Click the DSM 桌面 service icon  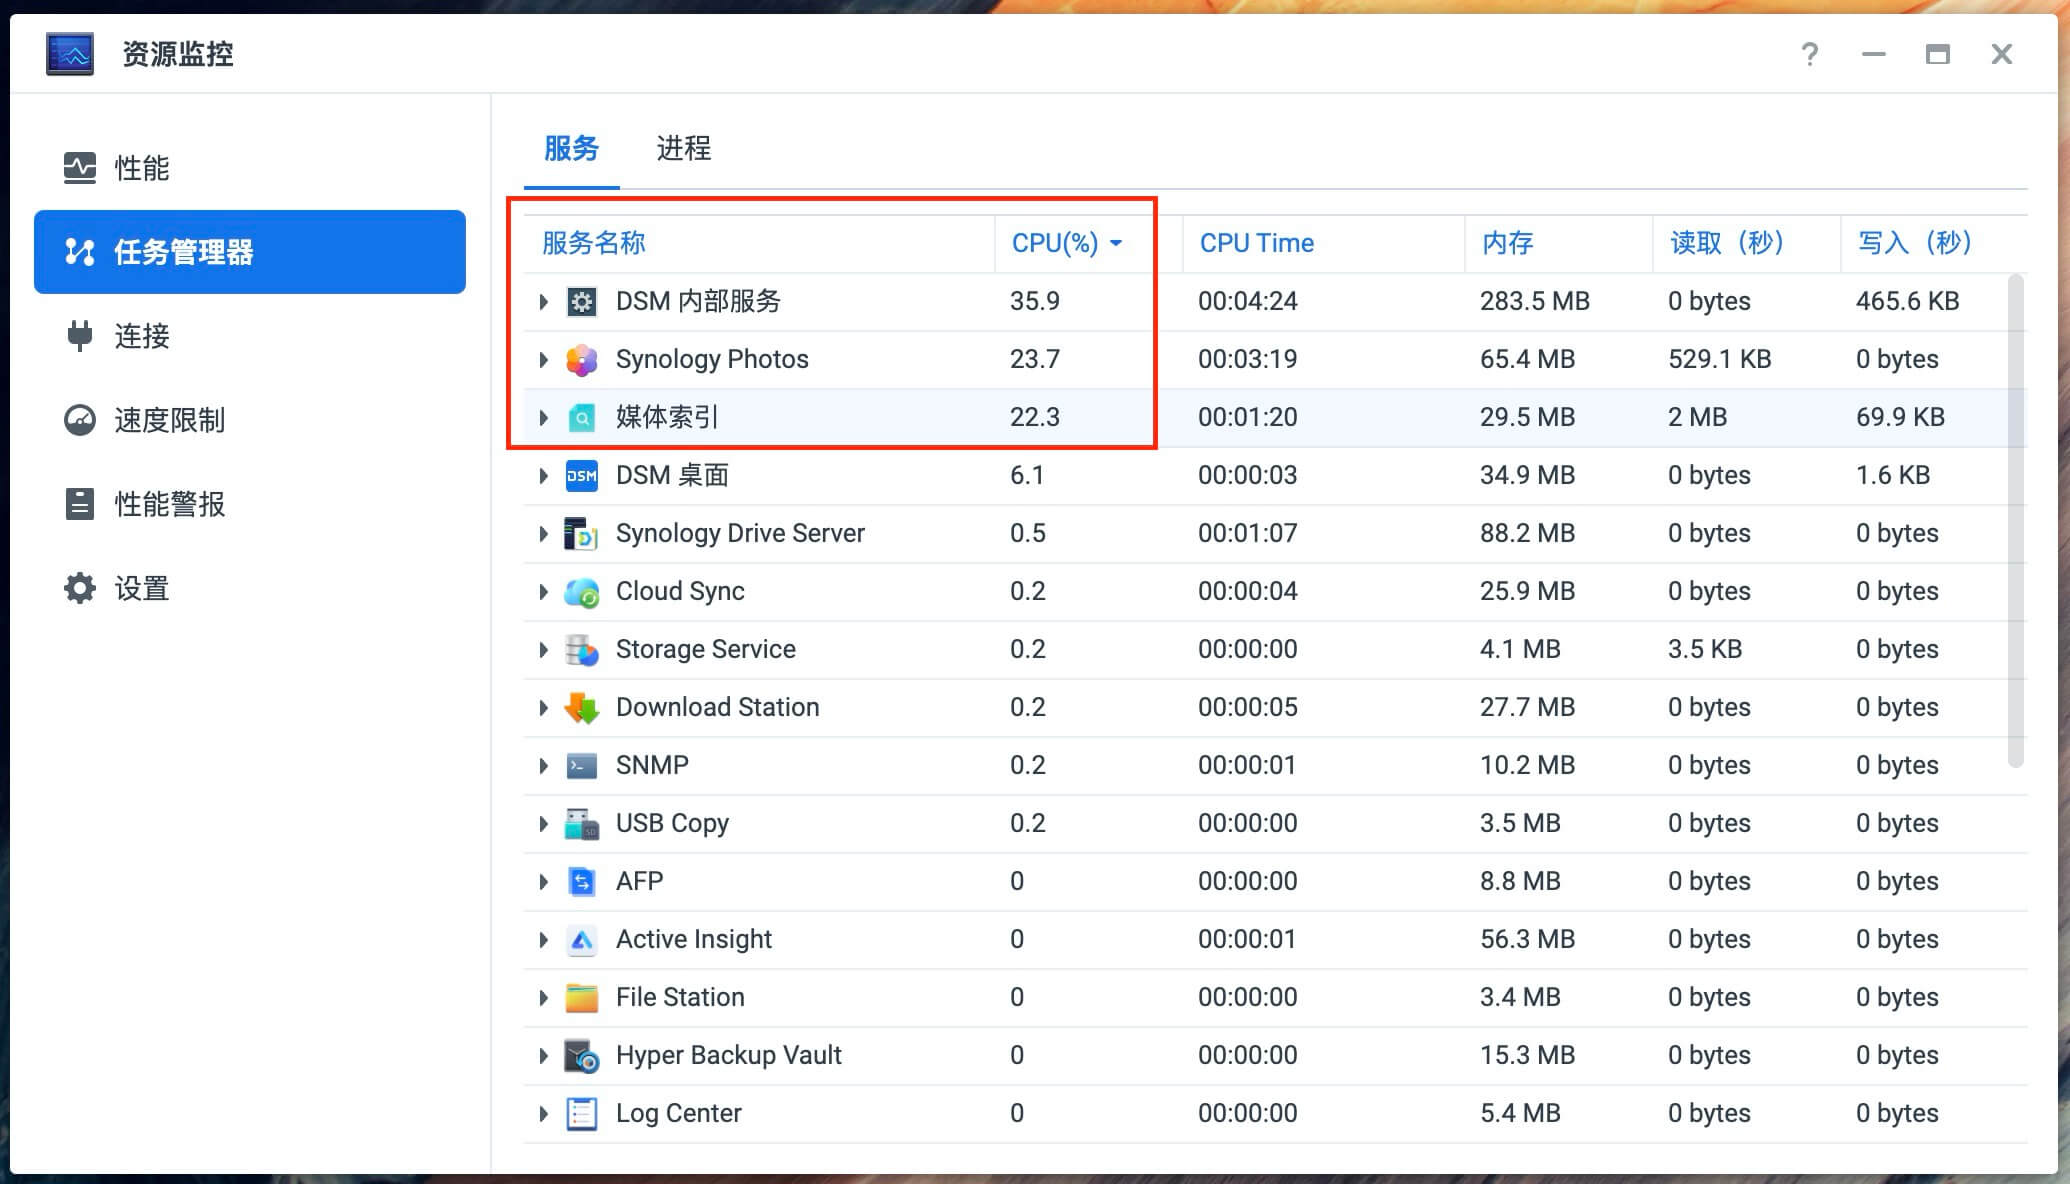pyautogui.click(x=582, y=475)
